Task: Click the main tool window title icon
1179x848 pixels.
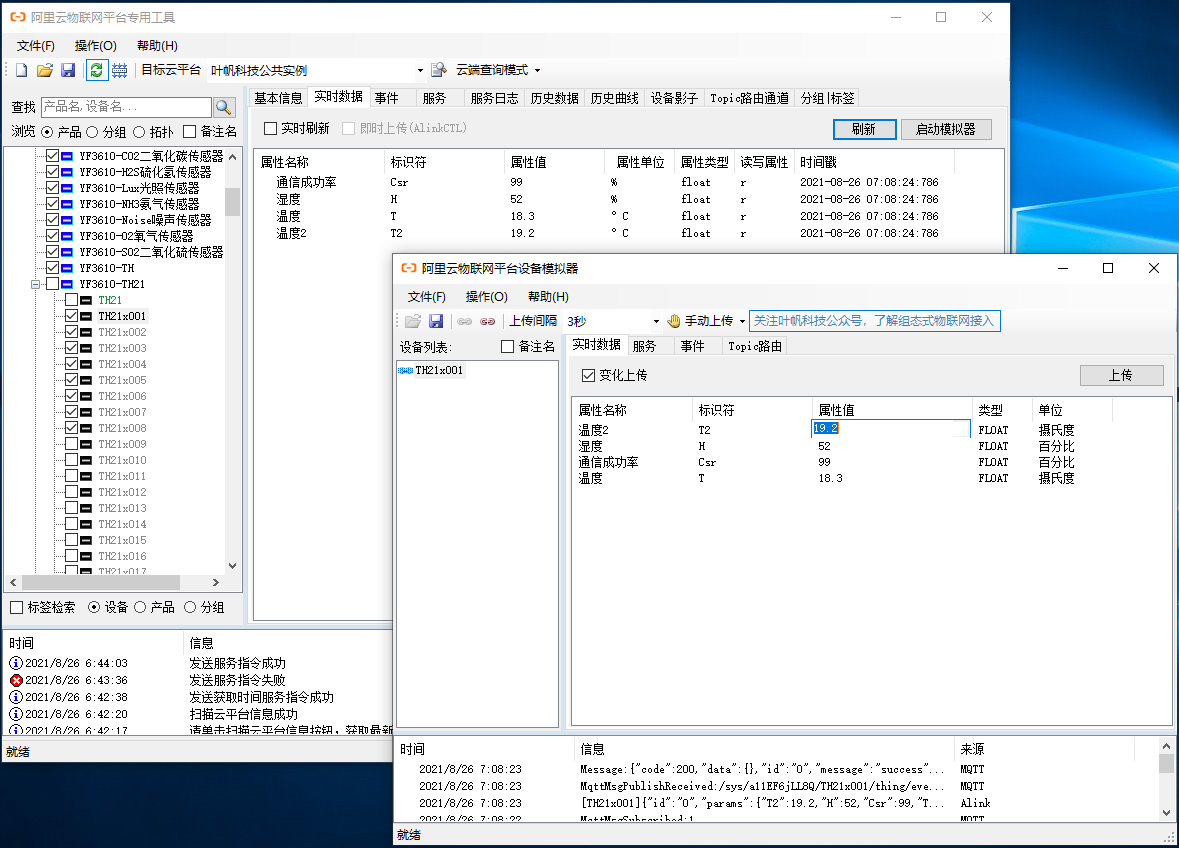Action: 17,17
